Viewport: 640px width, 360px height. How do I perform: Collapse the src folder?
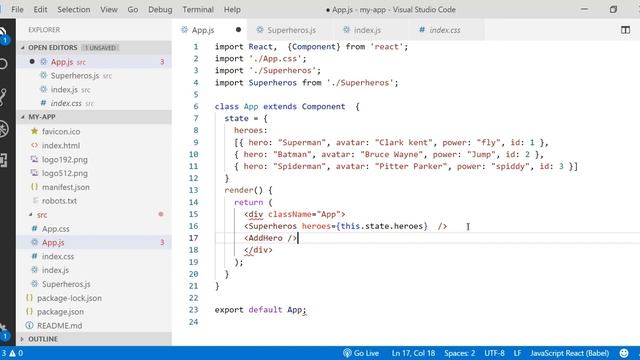[94, 215]
